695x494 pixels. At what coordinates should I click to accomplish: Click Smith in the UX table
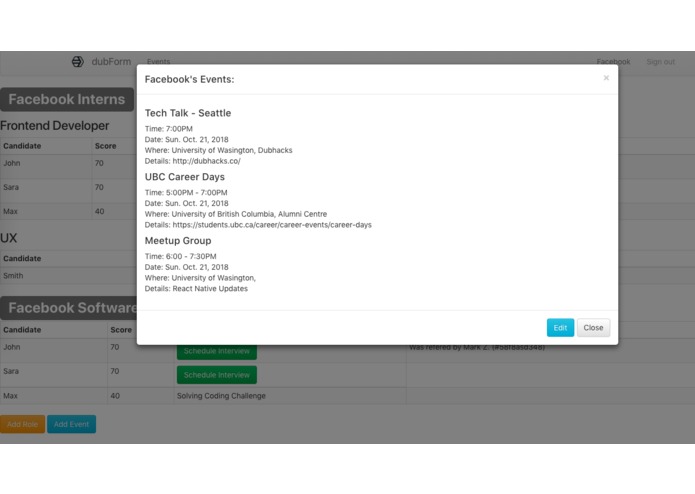(x=13, y=276)
